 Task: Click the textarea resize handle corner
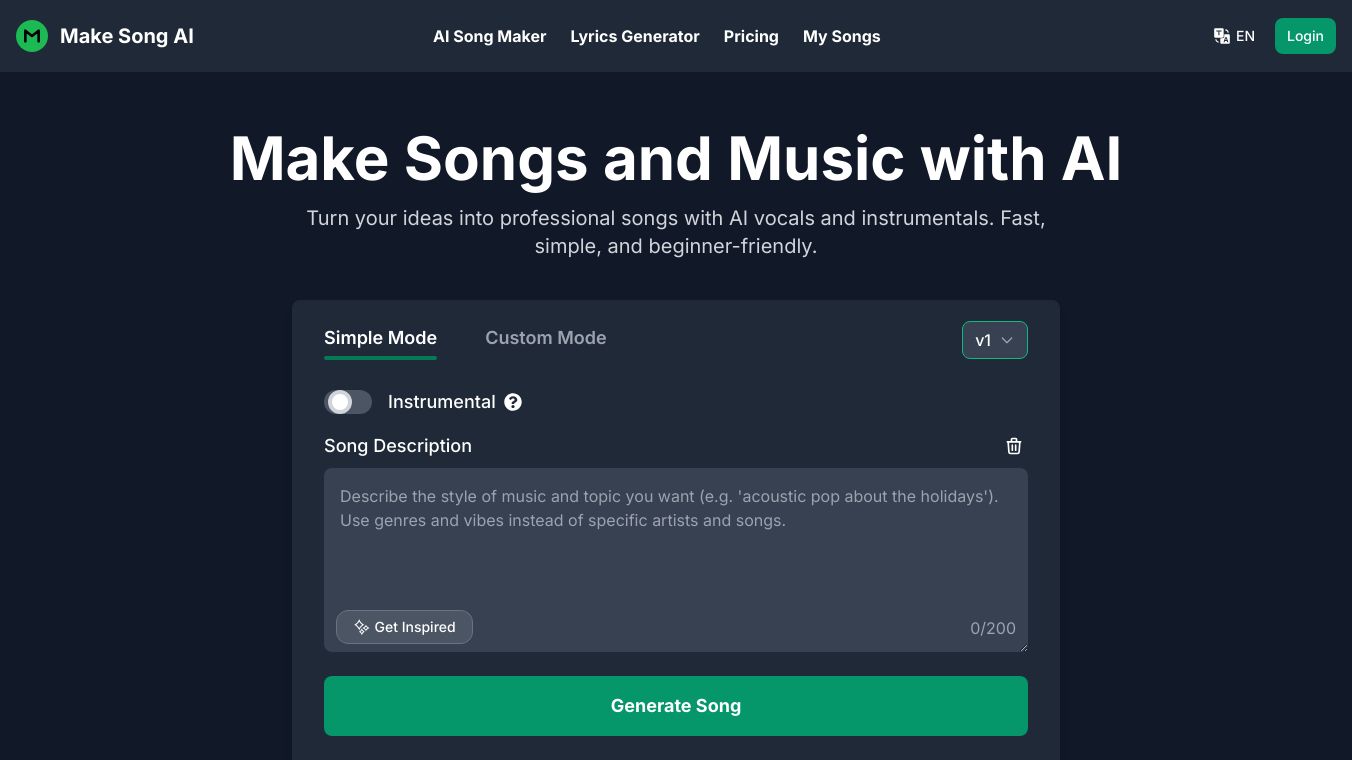tap(1023, 647)
